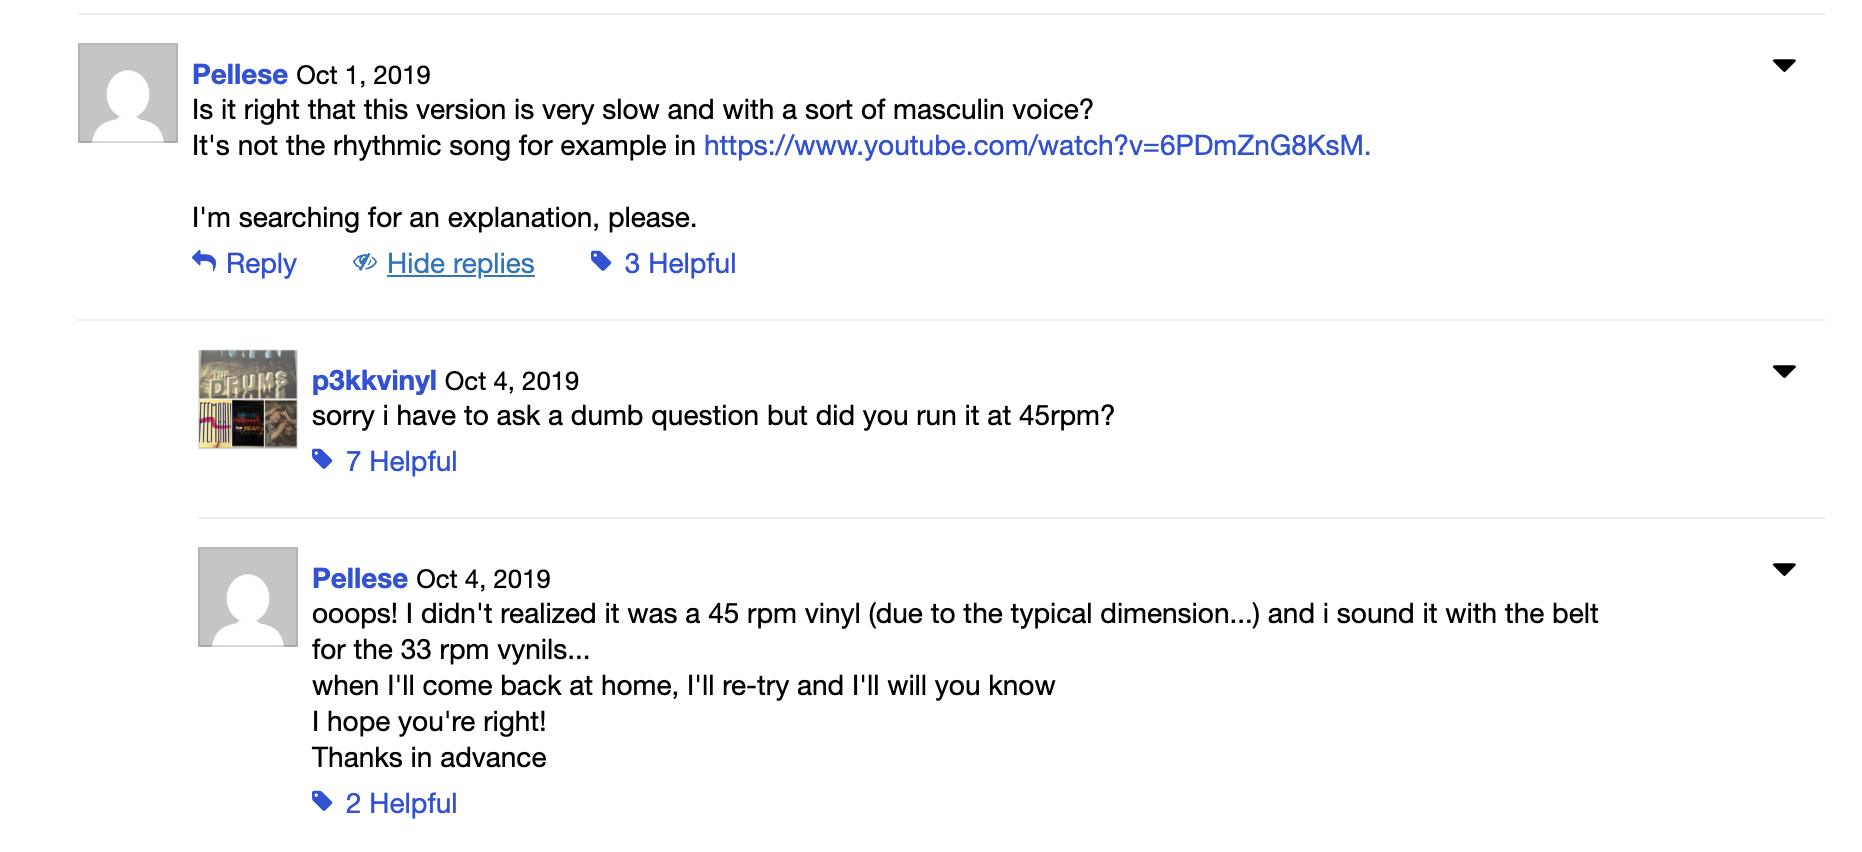Open the dropdown arrow on Pellese's Oct 4 reply
The height and width of the screenshot is (852, 1862).
point(1784,570)
